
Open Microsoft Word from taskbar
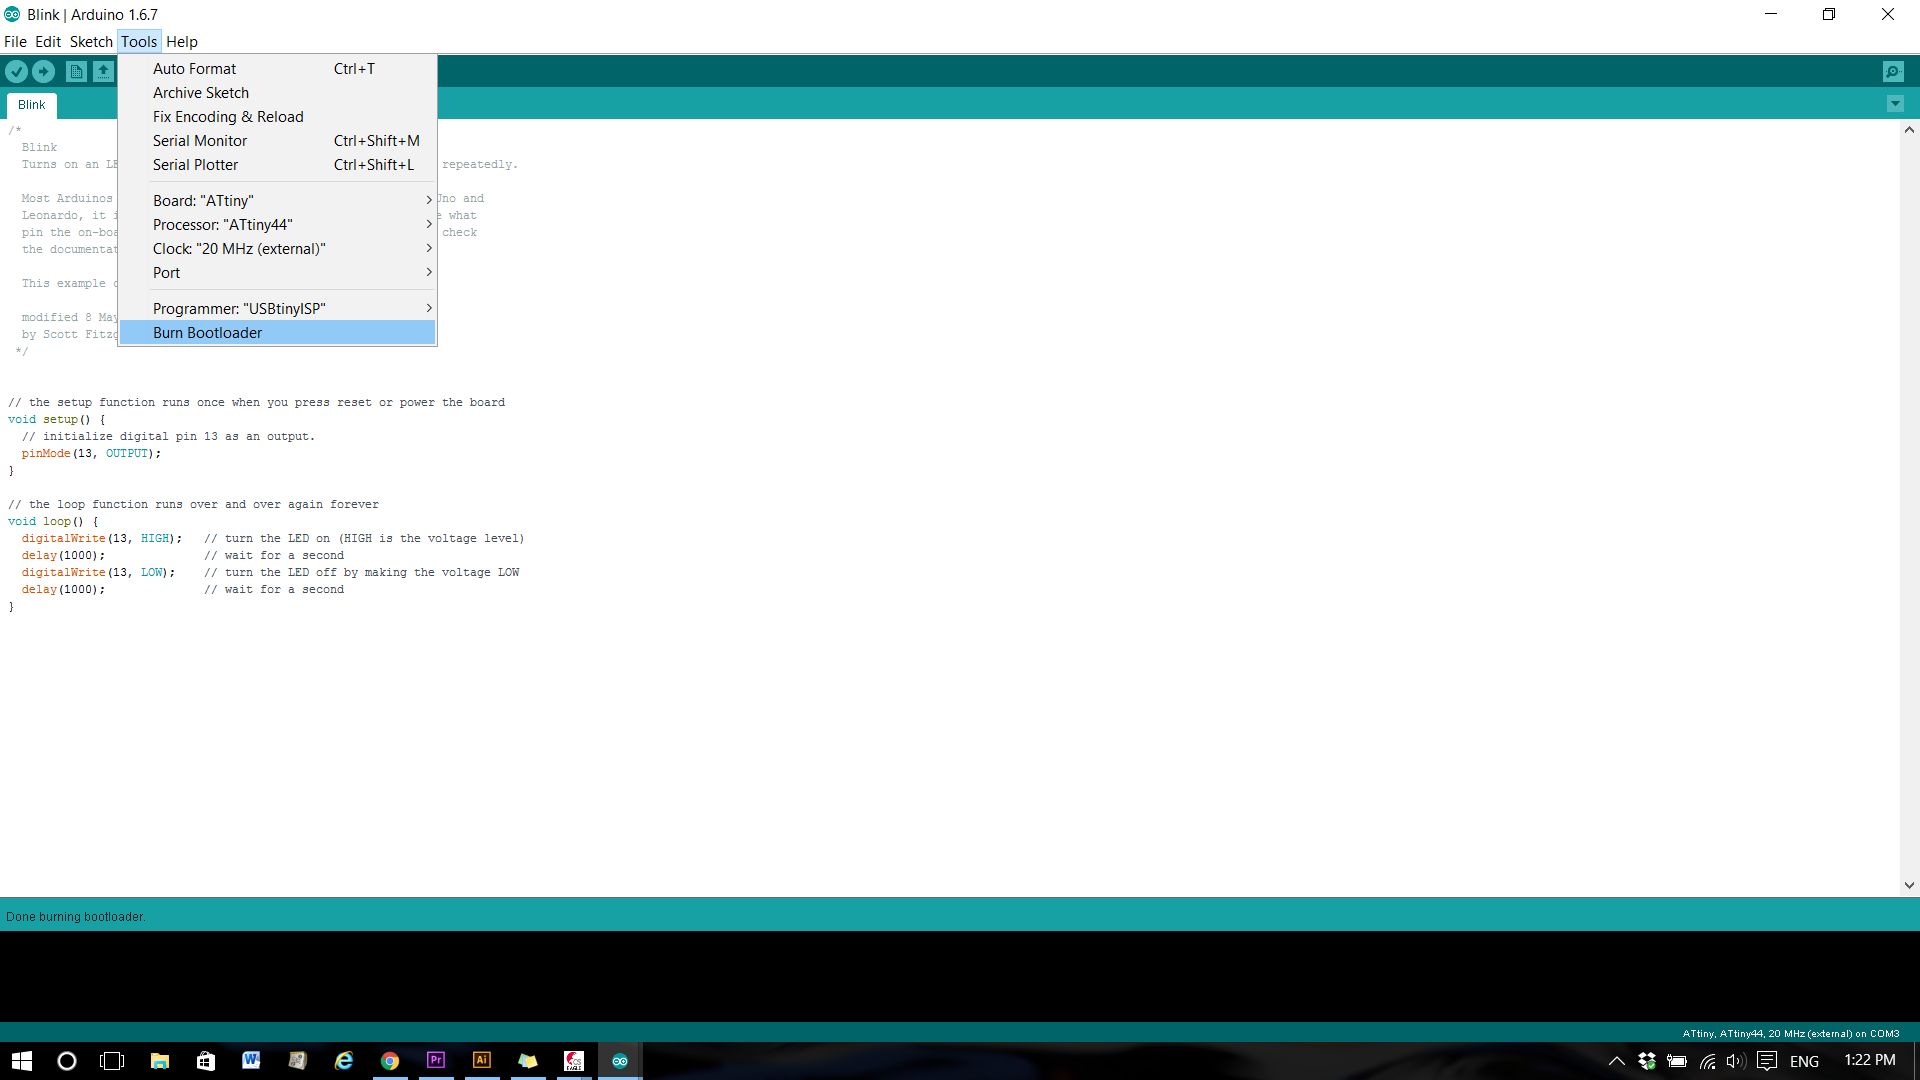[251, 1061]
